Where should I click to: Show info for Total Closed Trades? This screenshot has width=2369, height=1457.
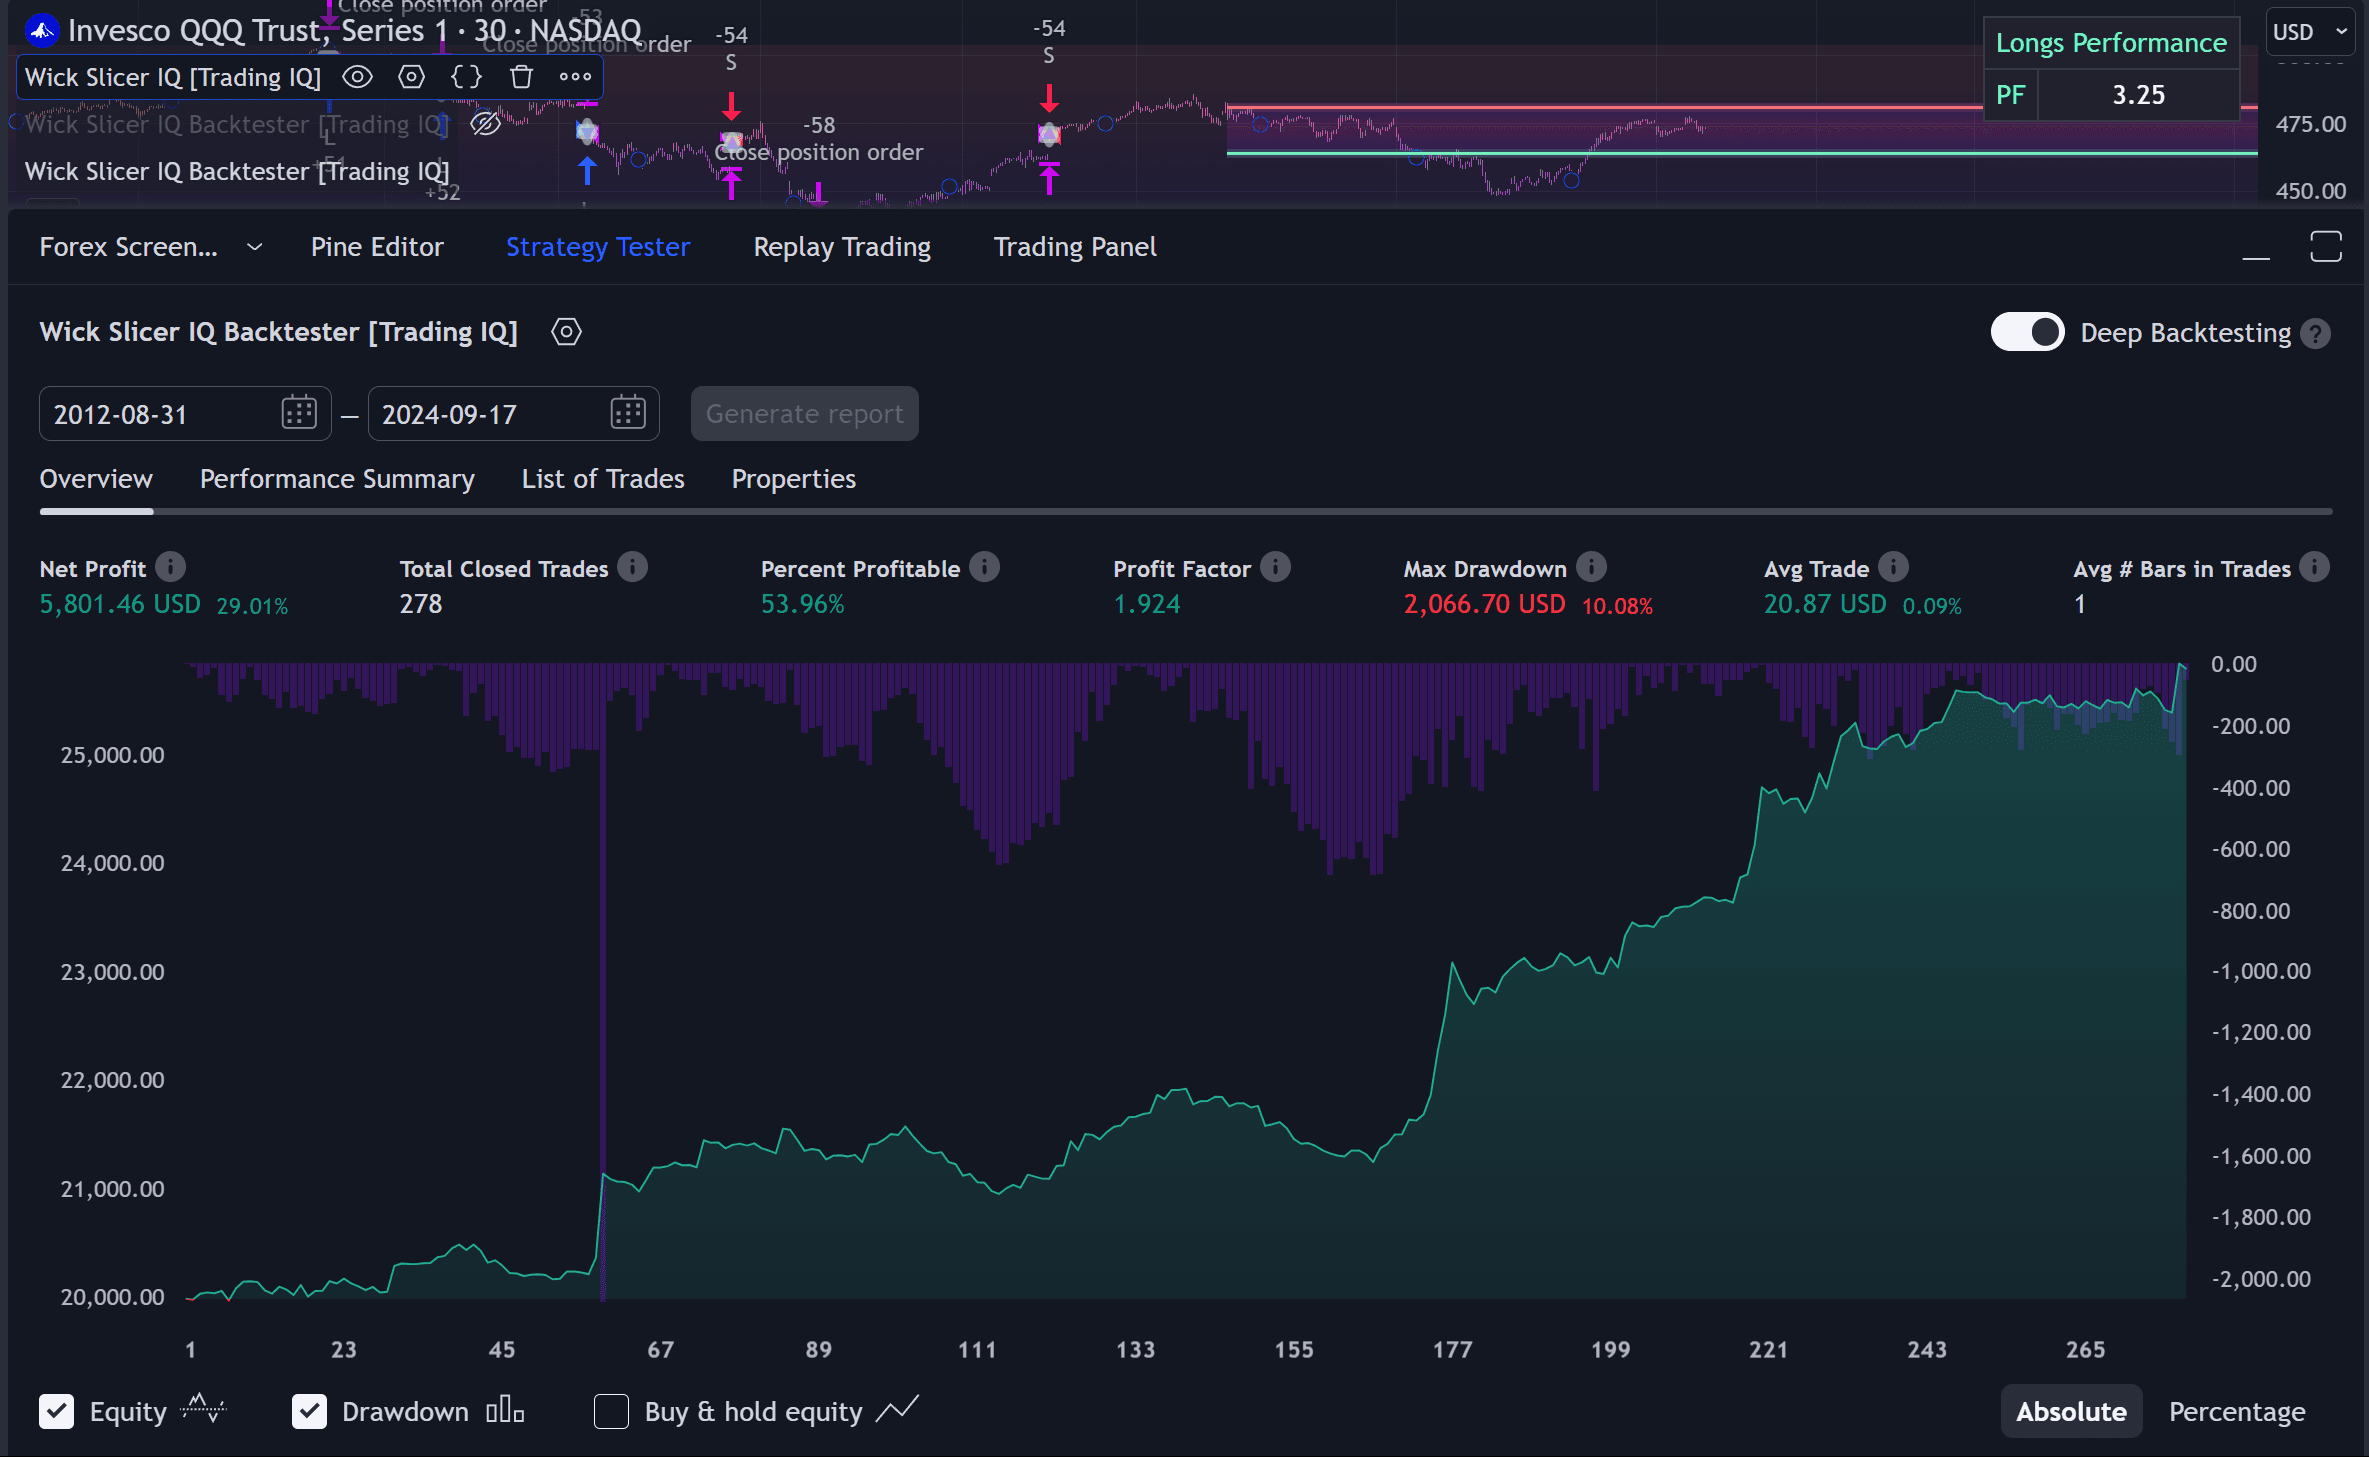[632, 567]
